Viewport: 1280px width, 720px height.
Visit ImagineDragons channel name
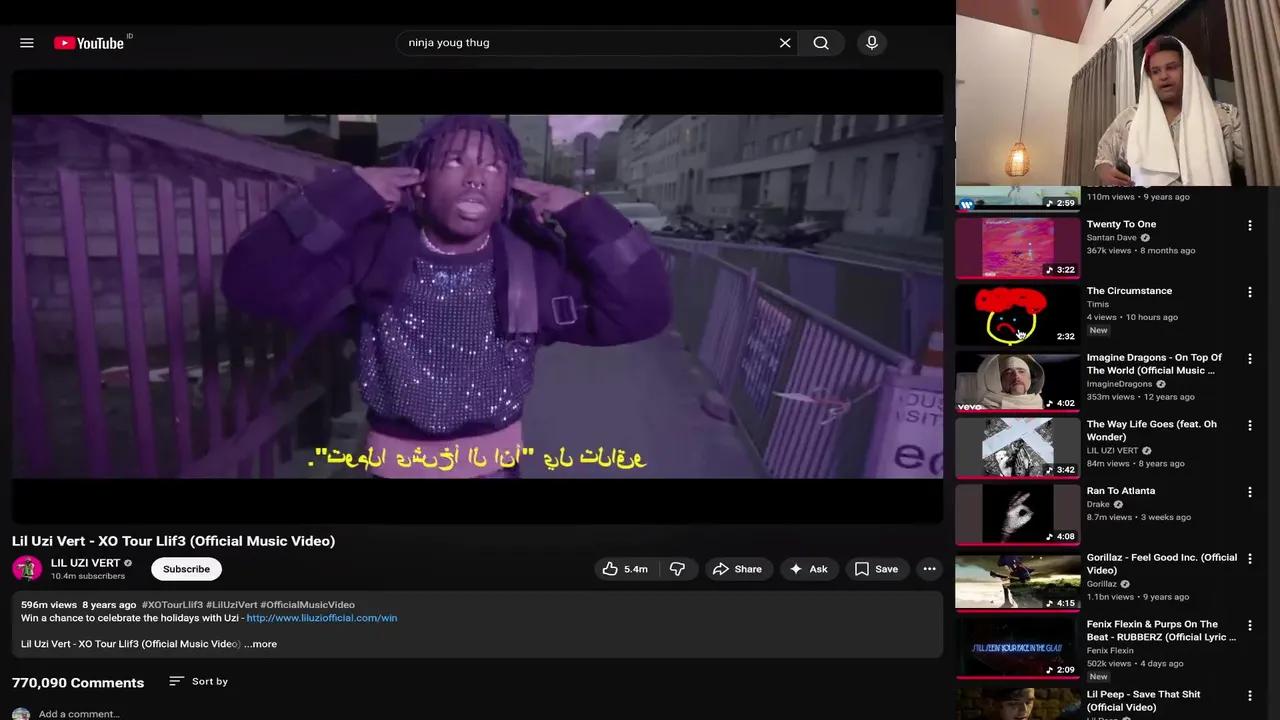coord(1119,384)
